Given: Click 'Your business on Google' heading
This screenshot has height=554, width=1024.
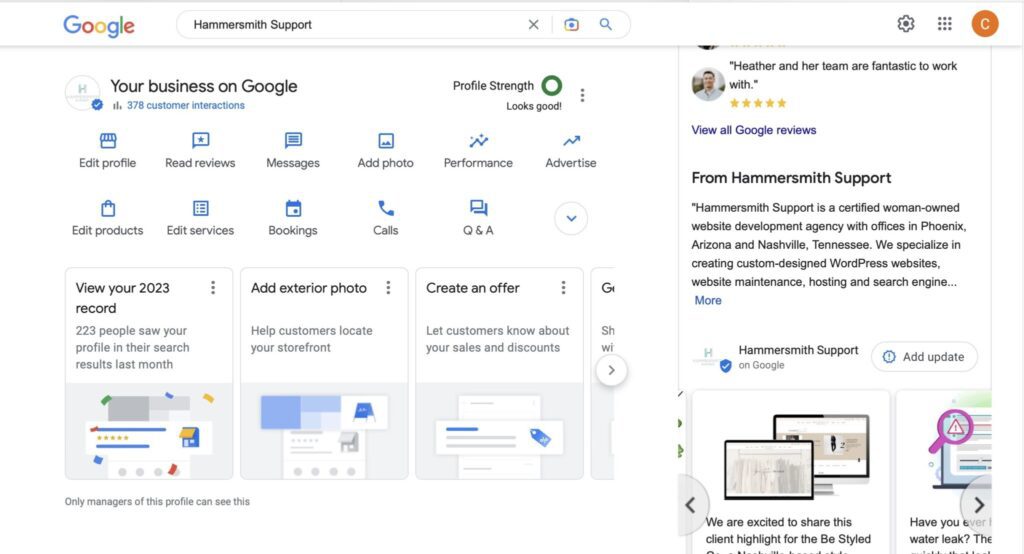Looking at the screenshot, I should [x=204, y=86].
